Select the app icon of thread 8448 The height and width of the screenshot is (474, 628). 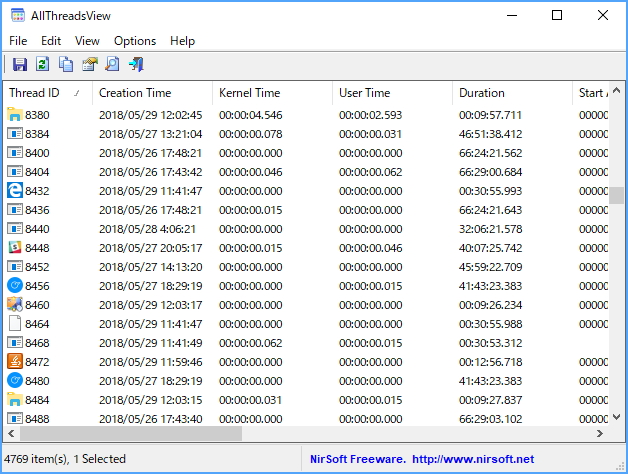coord(15,248)
